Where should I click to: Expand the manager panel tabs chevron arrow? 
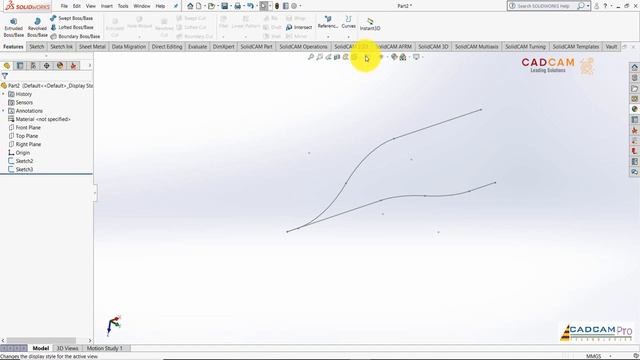[x=89, y=66]
